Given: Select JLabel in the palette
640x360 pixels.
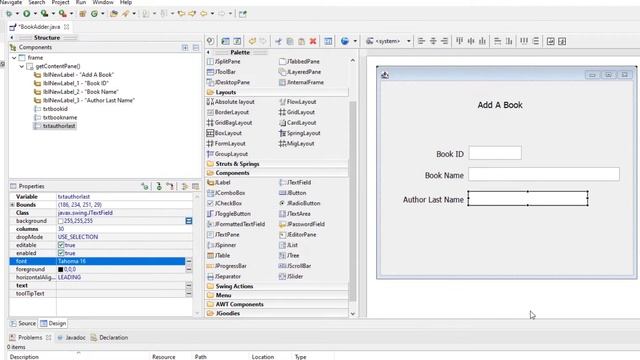Looking at the screenshot, I should point(219,182).
